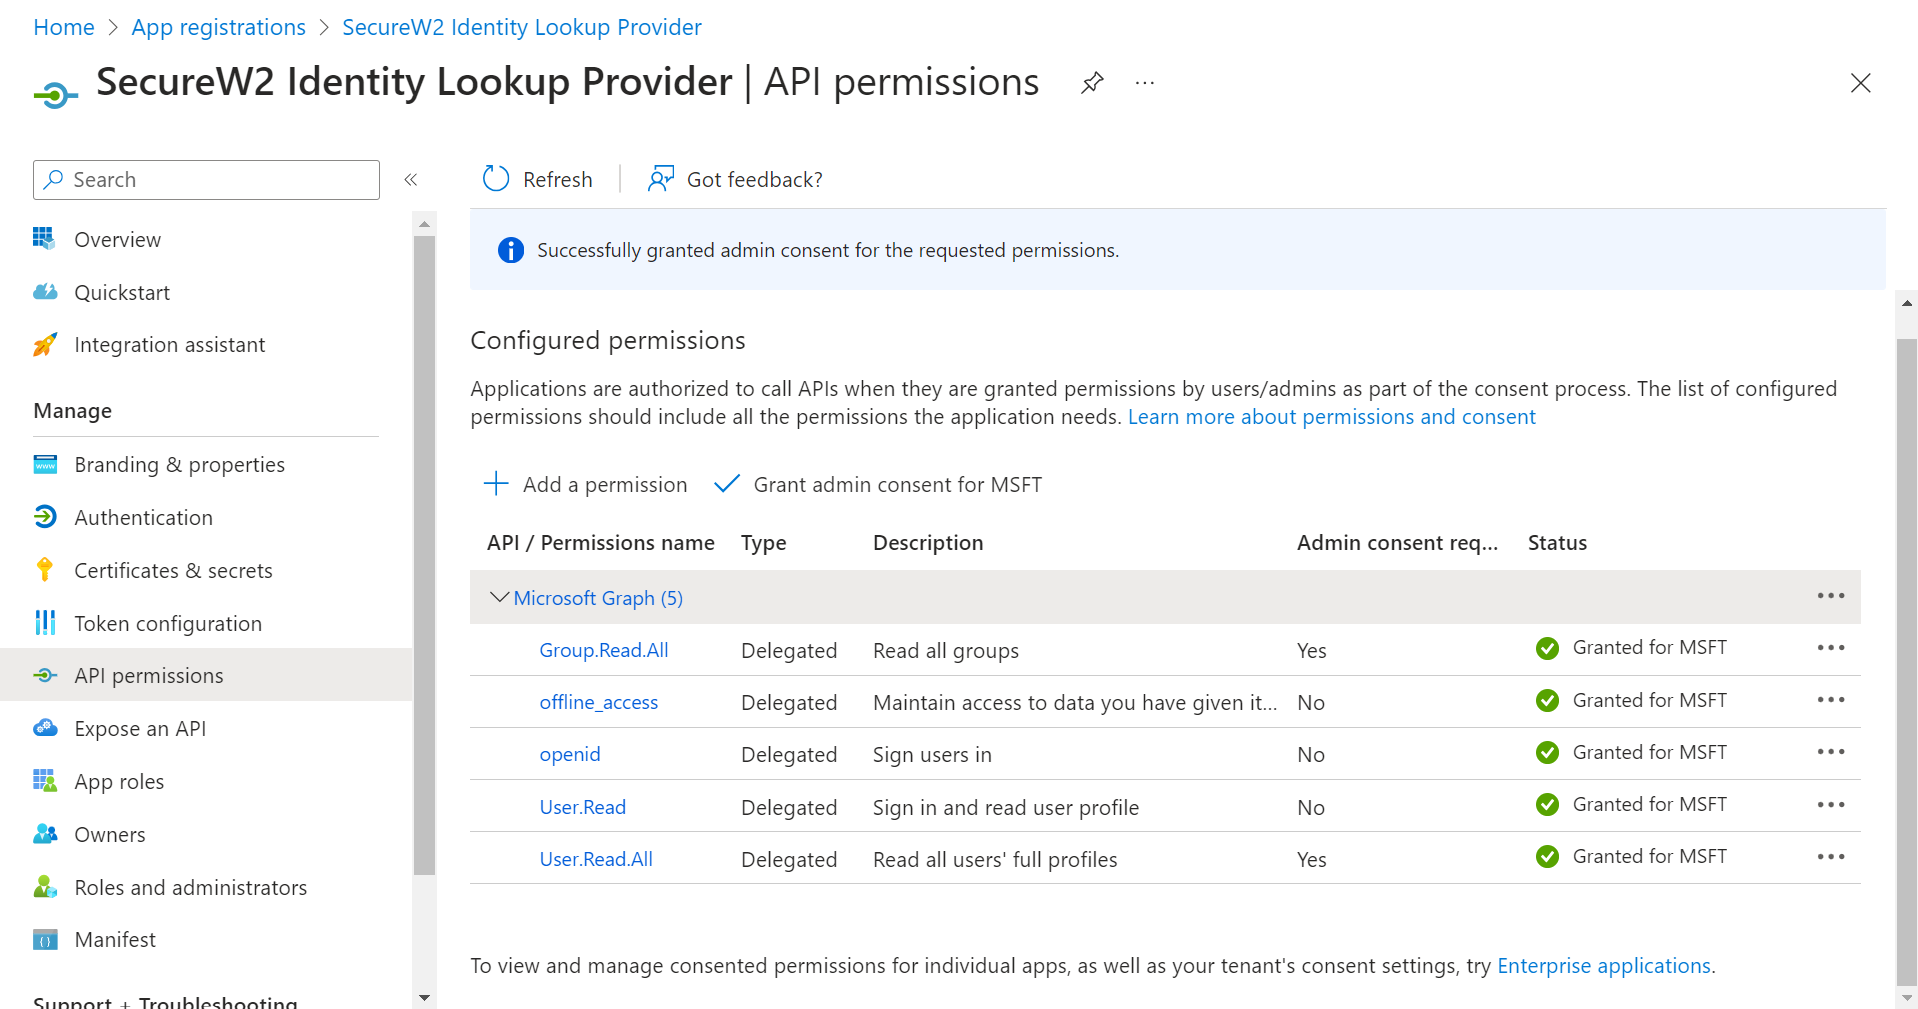
Task: Collapse the left sidebar with the double chevron
Action: [410, 180]
